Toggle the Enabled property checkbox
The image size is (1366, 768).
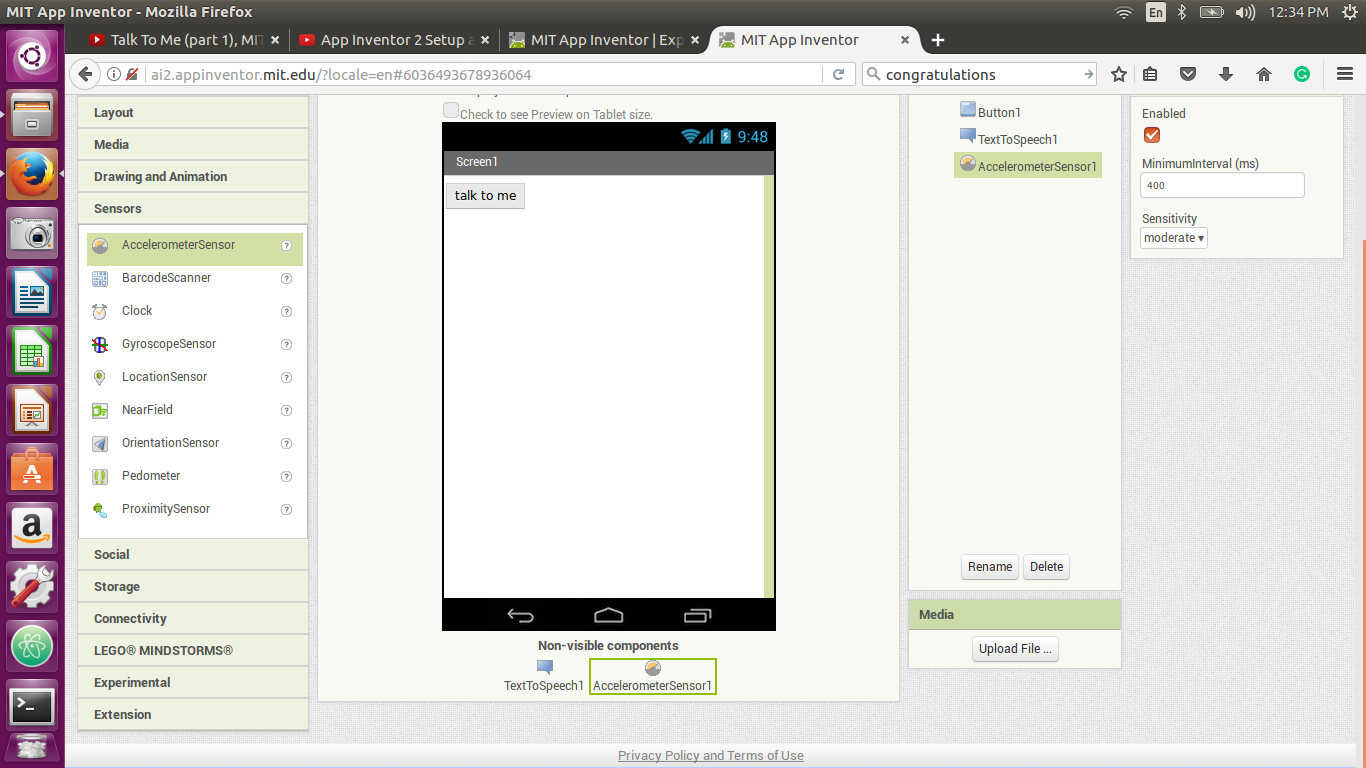tap(1152, 135)
